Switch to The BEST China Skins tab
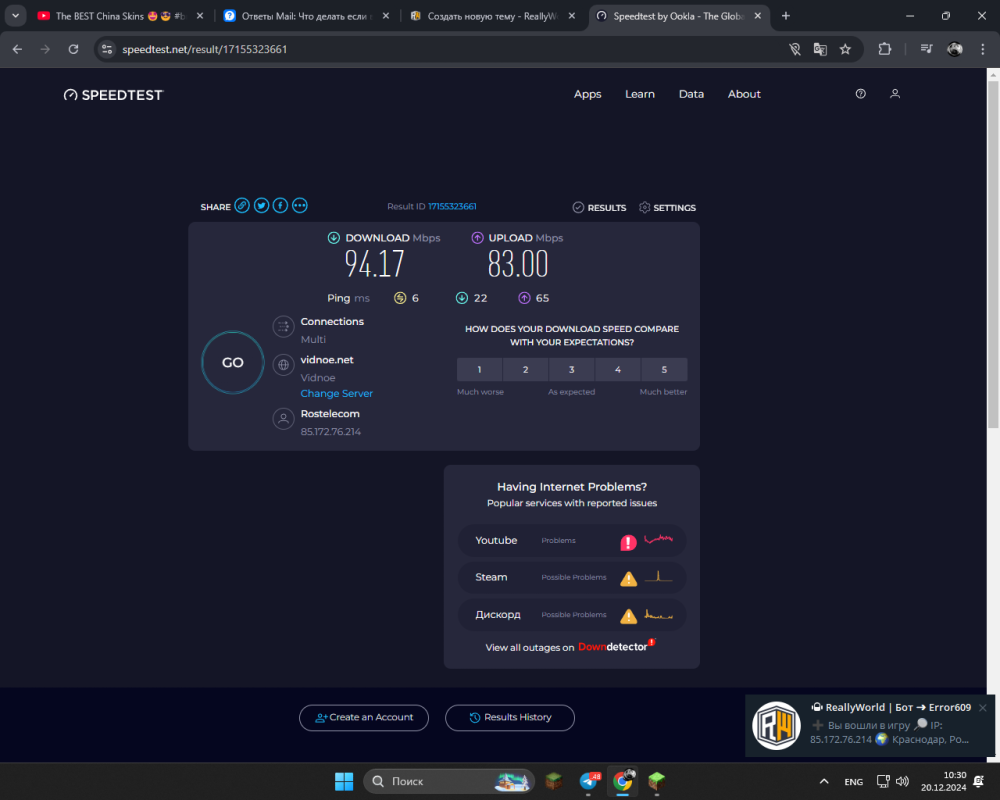The width and height of the screenshot is (1000, 800). point(120,16)
